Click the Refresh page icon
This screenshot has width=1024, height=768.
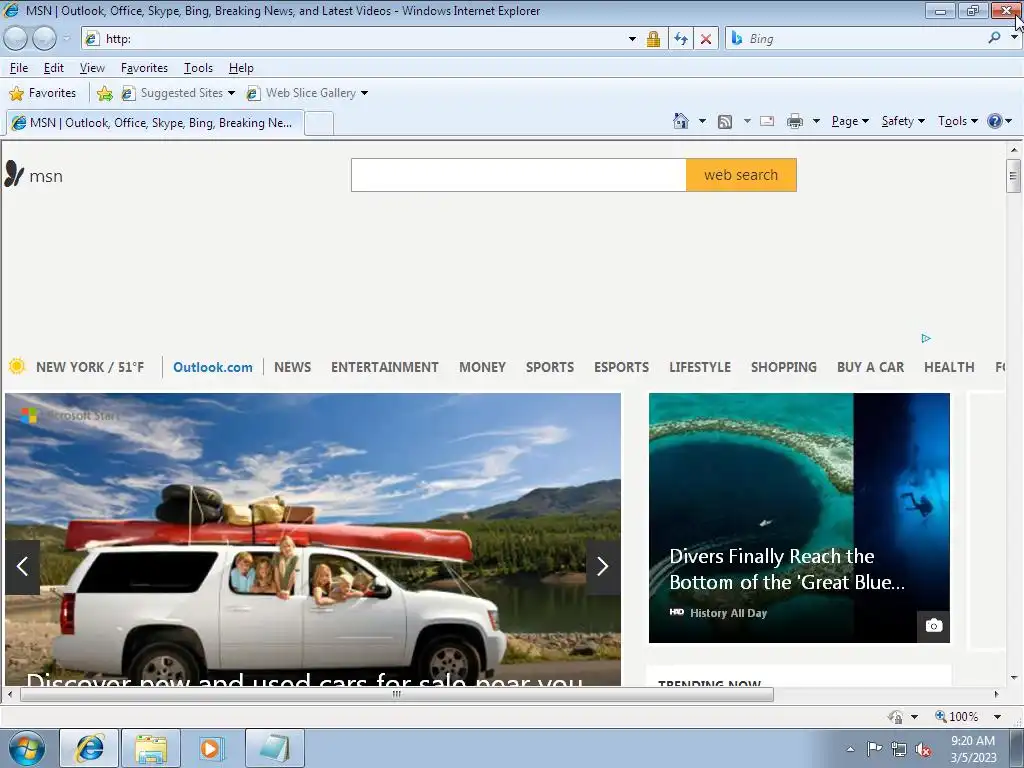coord(680,39)
